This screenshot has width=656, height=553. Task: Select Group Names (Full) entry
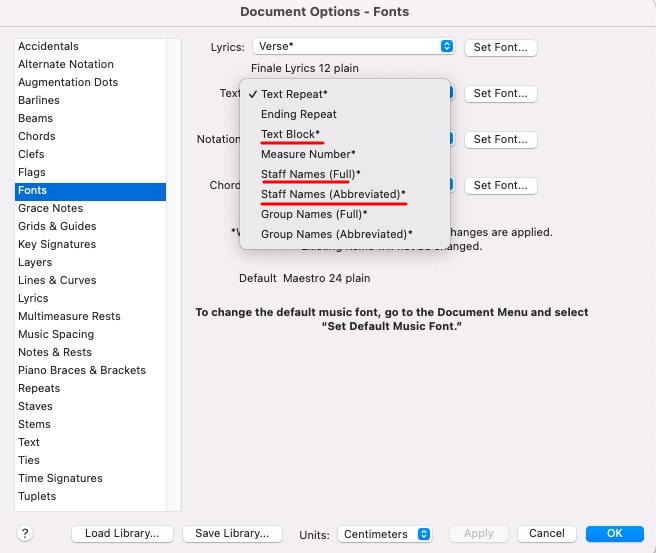coord(314,214)
